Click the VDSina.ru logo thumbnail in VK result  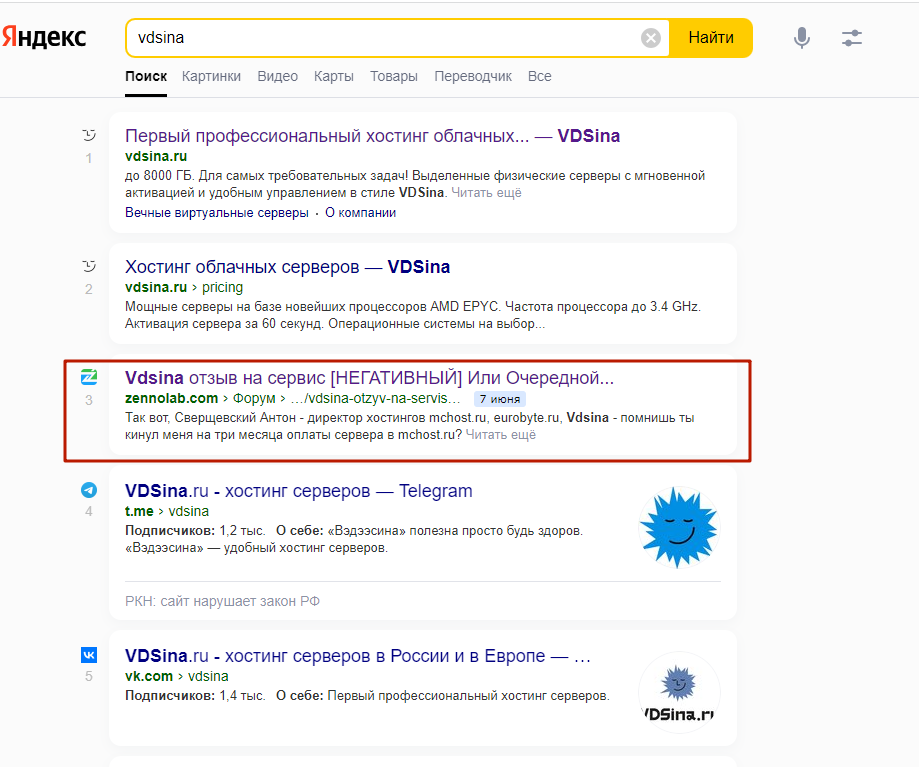679,693
